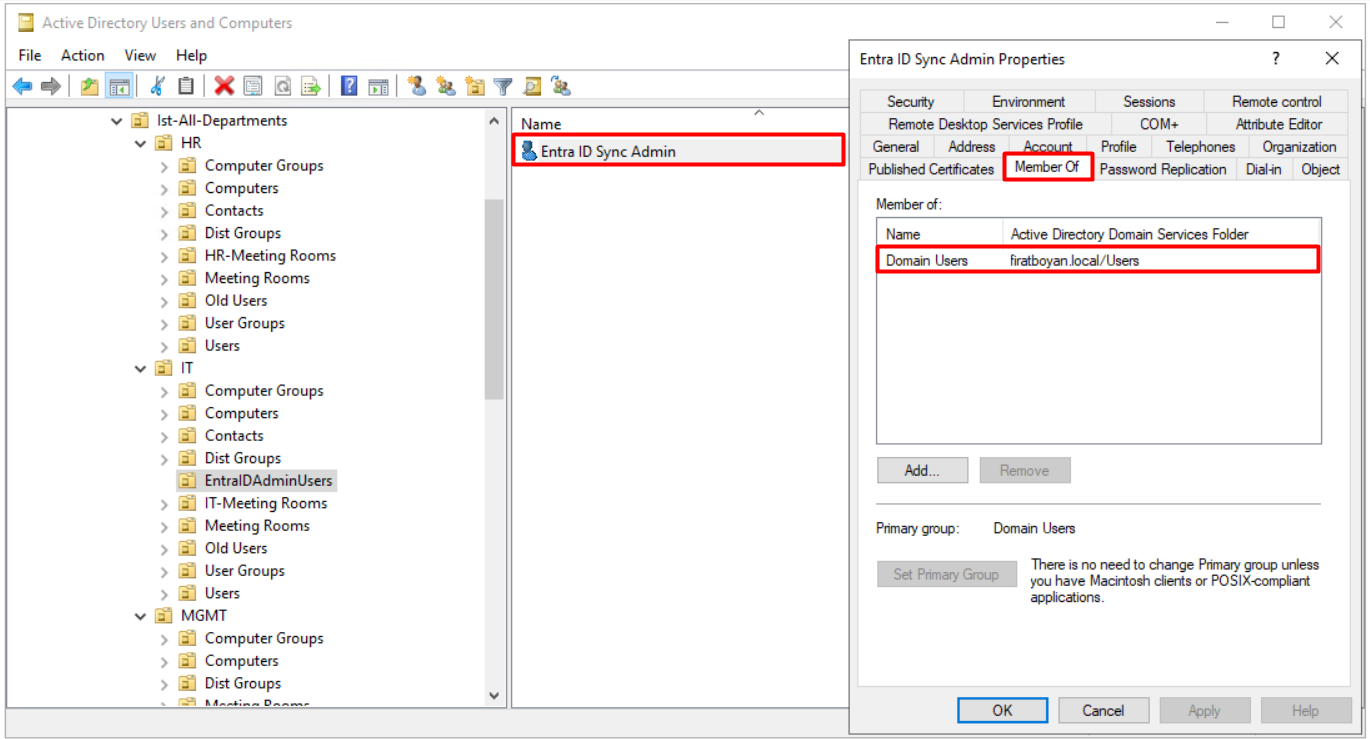Click the dialog title-bar question mark
The image size is (1370, 739).
click(1275, 59)
